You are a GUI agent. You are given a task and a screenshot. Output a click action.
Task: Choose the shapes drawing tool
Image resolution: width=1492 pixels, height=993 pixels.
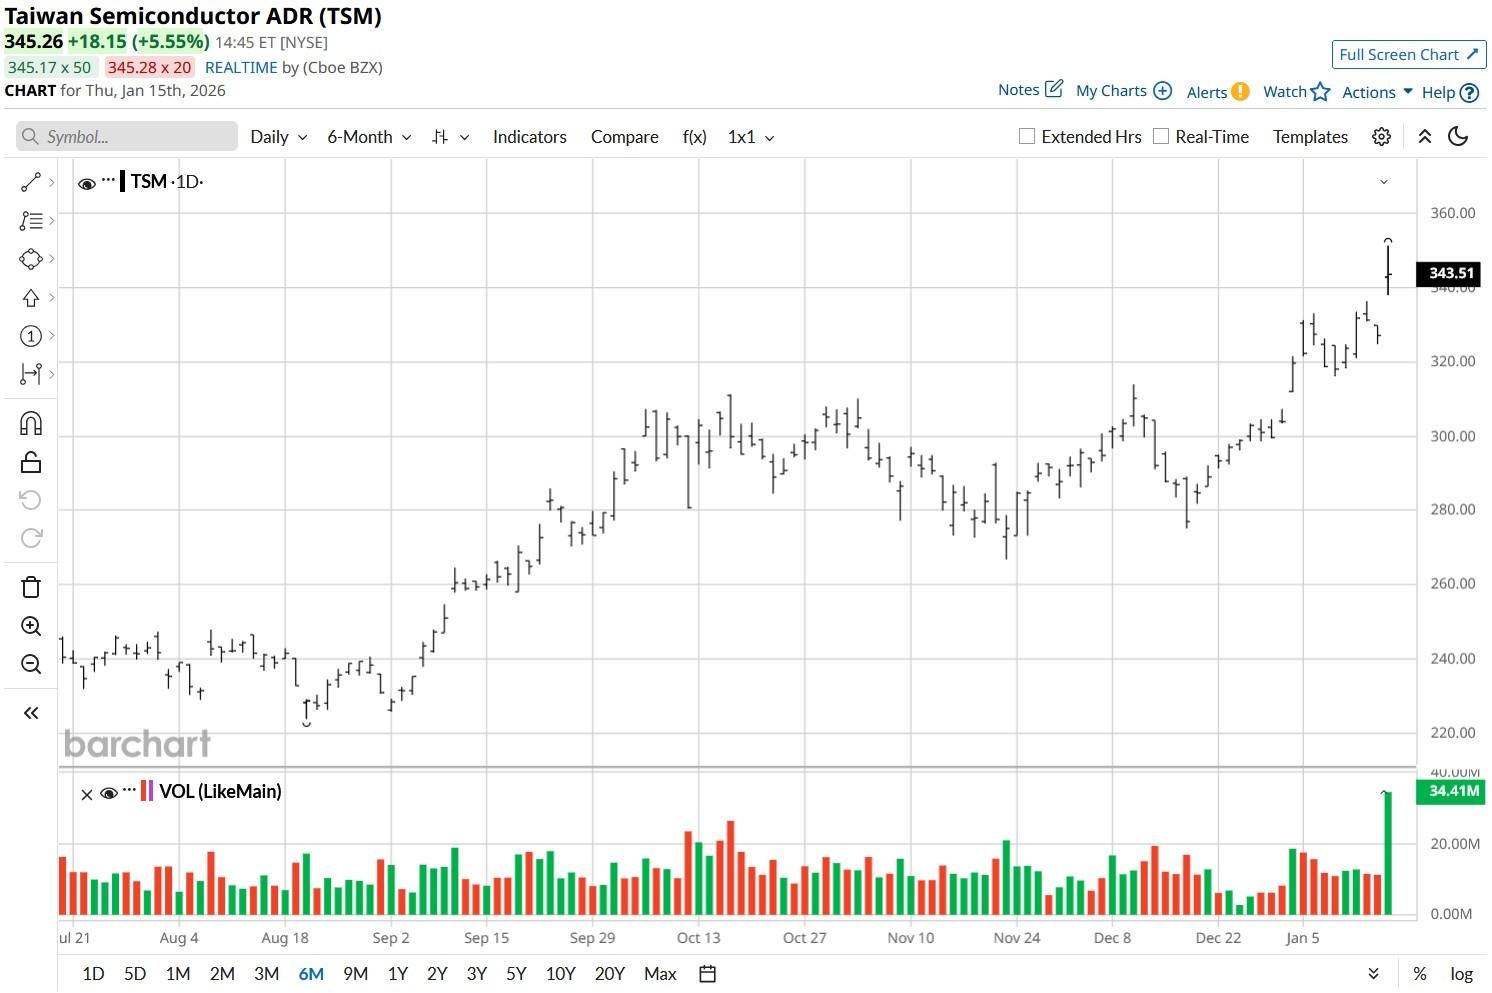[31, 259]
